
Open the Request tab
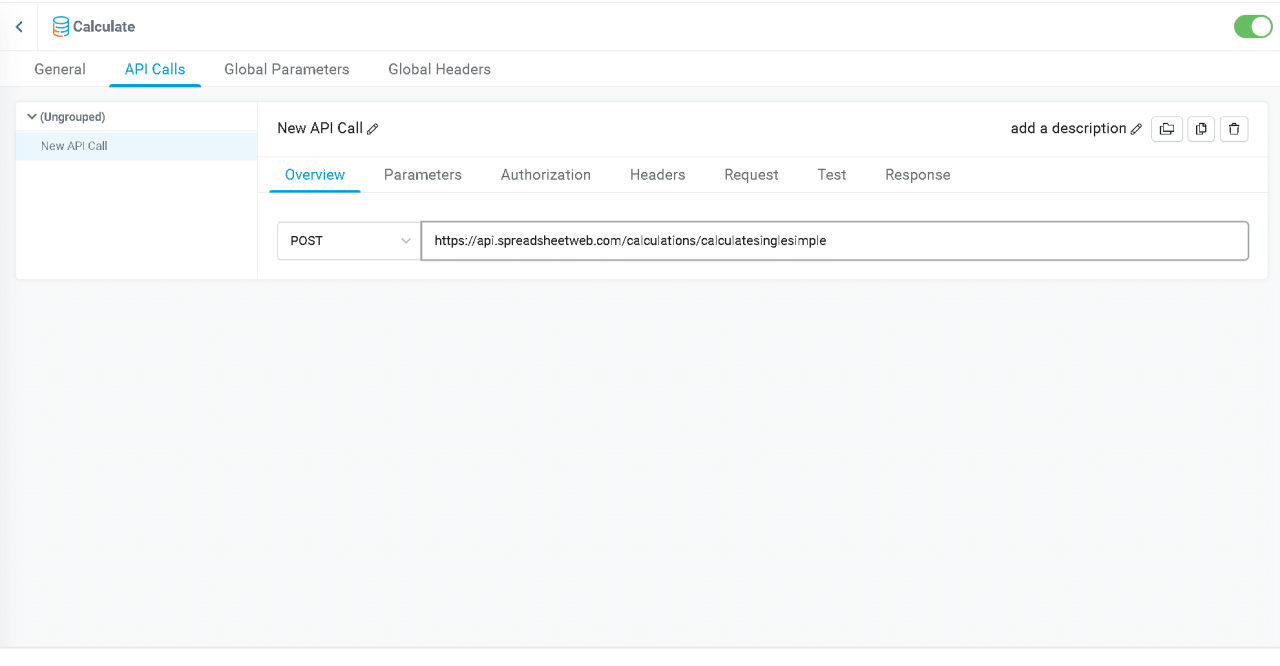tap(751, 175)
